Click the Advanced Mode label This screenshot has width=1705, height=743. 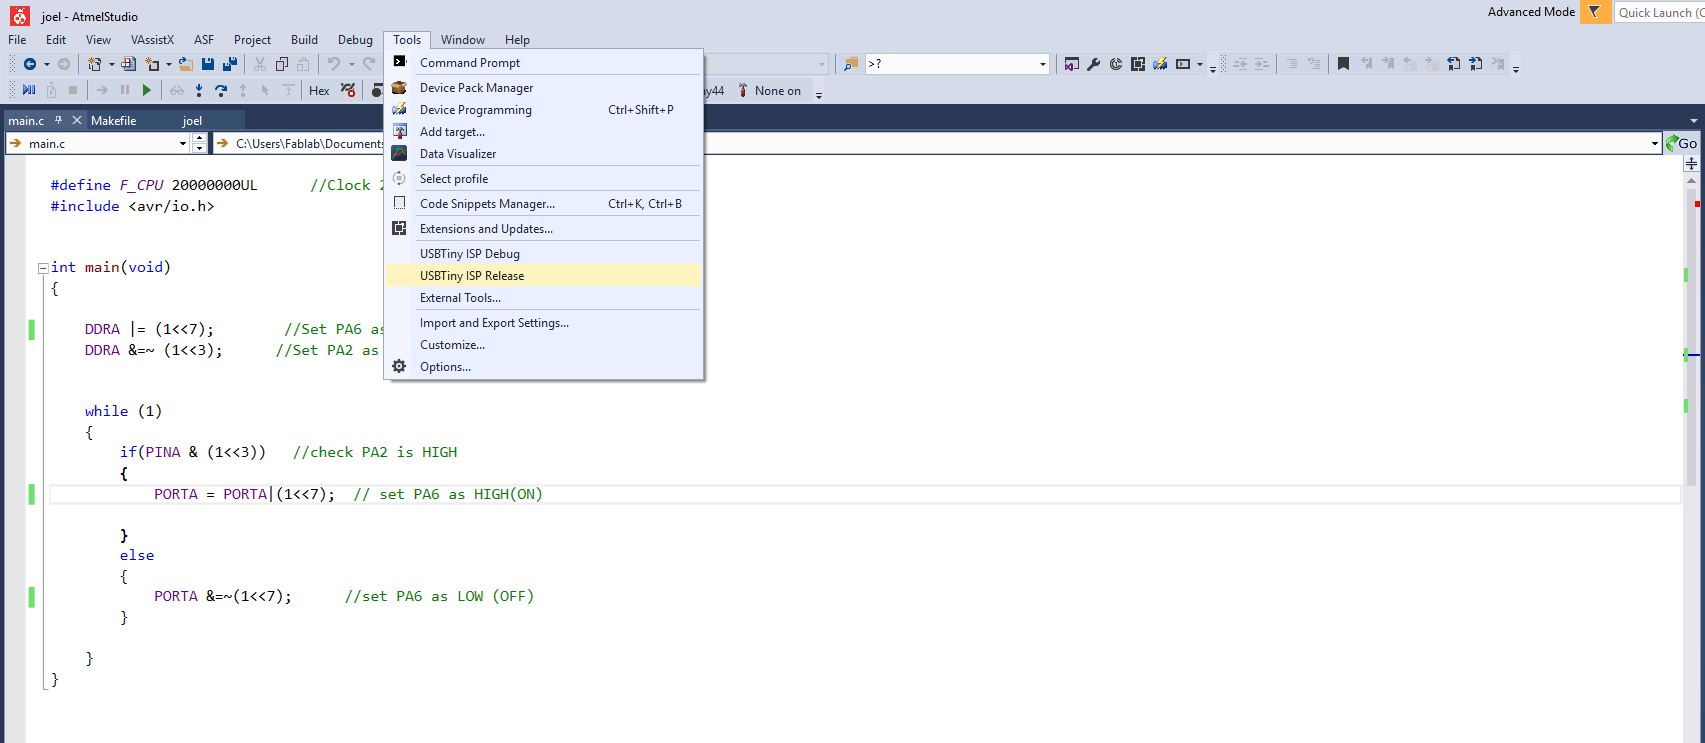coord(1531,12)
